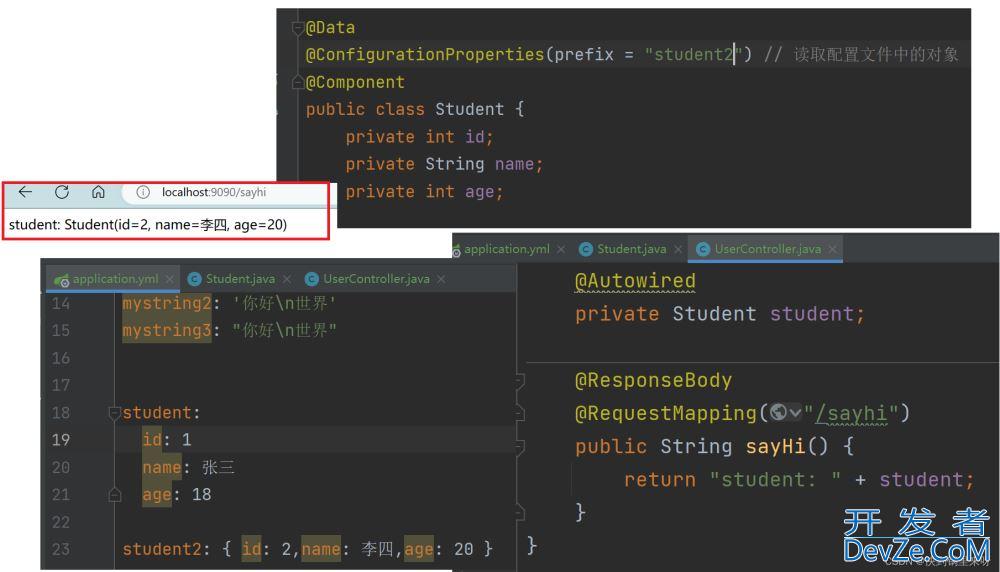Click fold marker beside @Component
This screenshot has width=1000, height=572.
297,82
